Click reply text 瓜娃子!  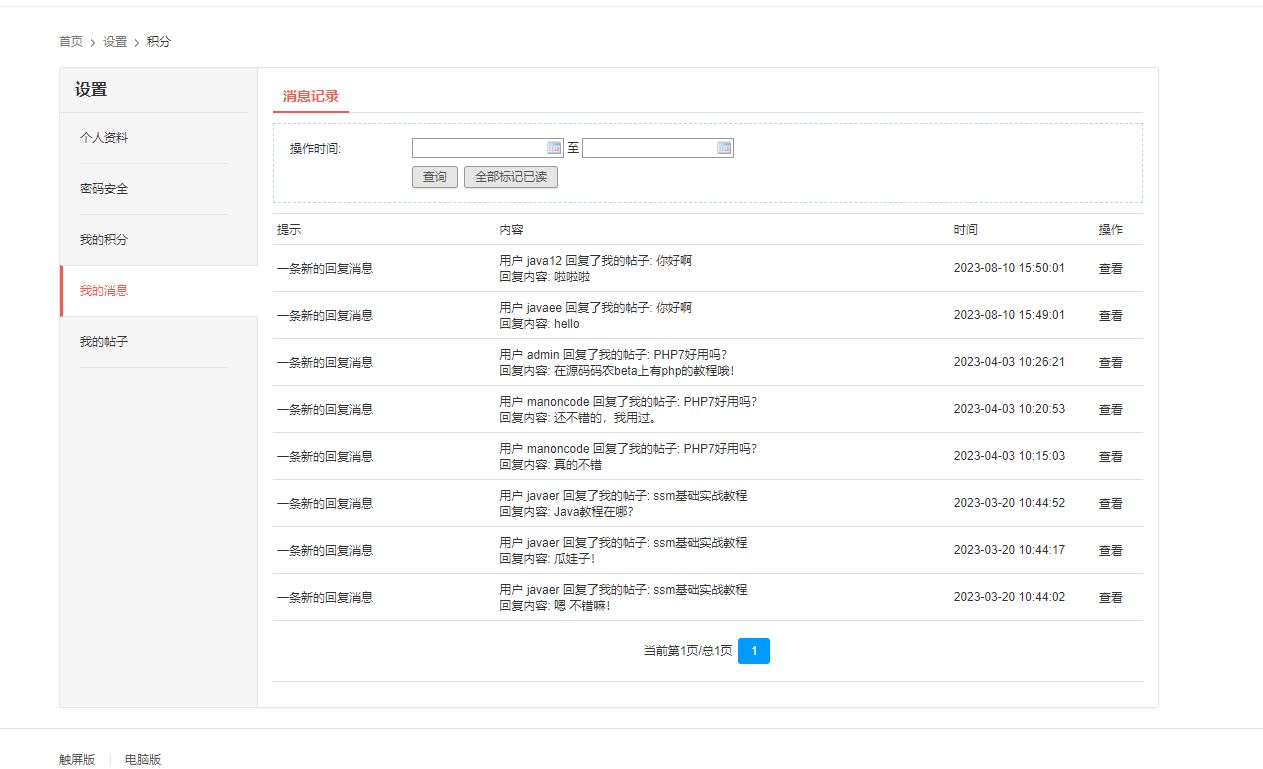tap(575, 559)
